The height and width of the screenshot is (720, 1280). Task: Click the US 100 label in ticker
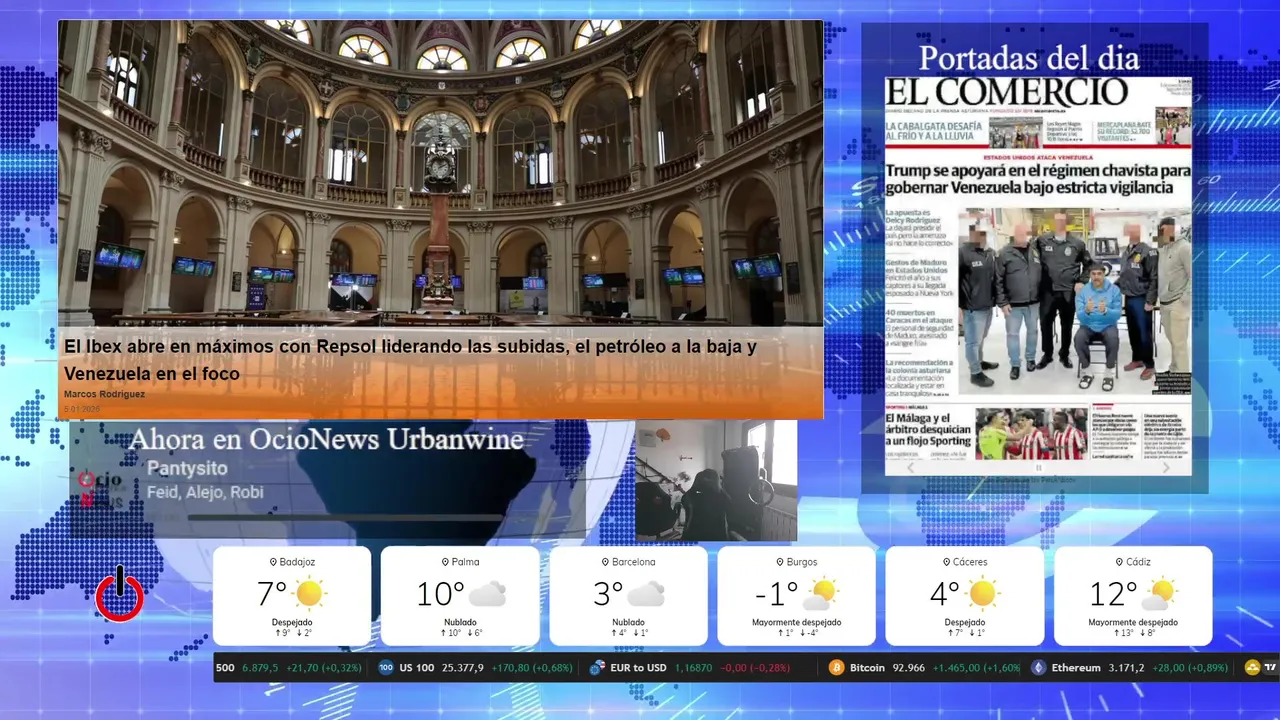tap(417, 667)
